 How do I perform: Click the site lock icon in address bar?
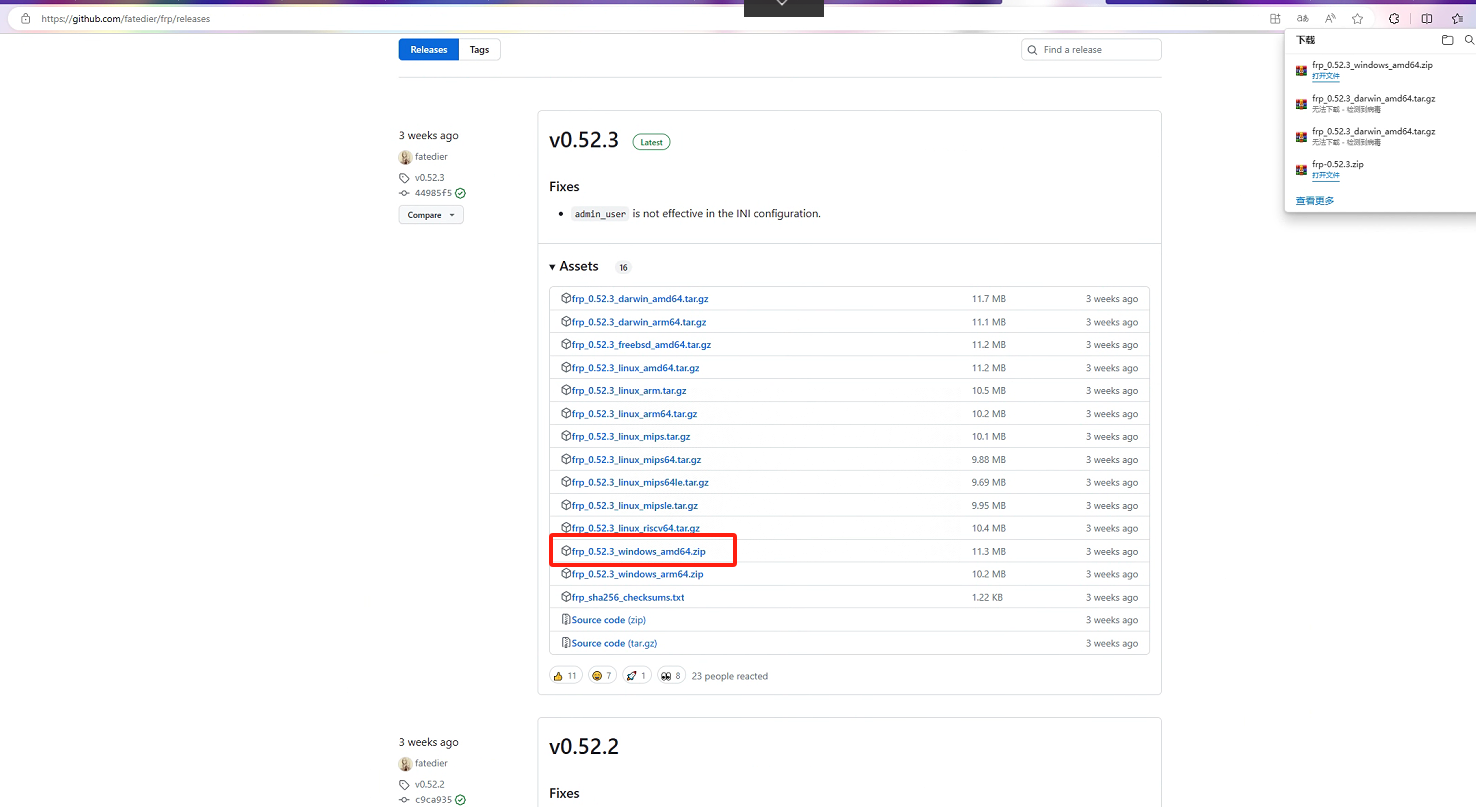pos(25,18)
